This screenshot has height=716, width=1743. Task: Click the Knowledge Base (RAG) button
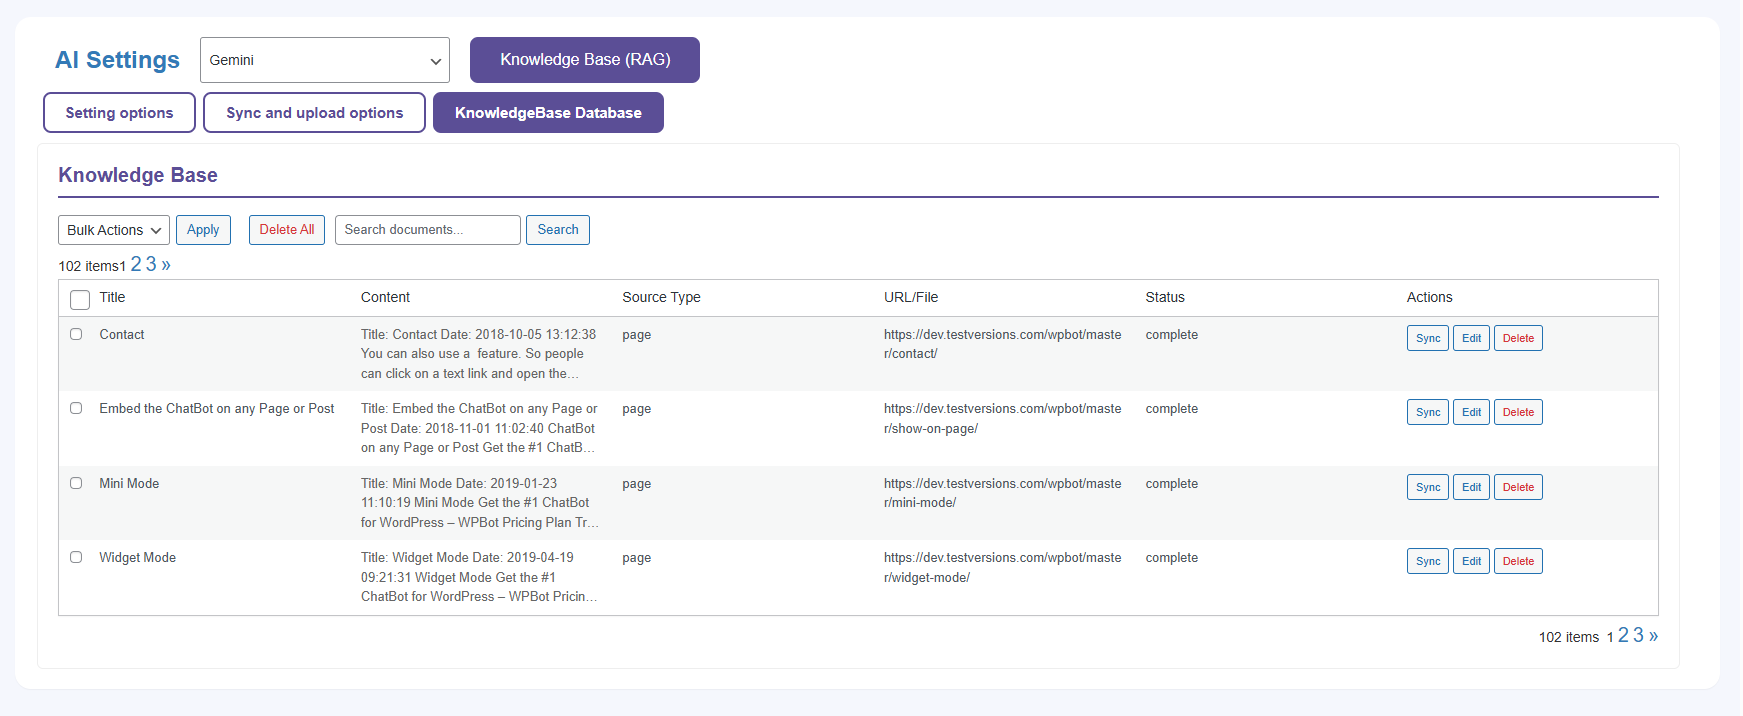pos(584,60)
